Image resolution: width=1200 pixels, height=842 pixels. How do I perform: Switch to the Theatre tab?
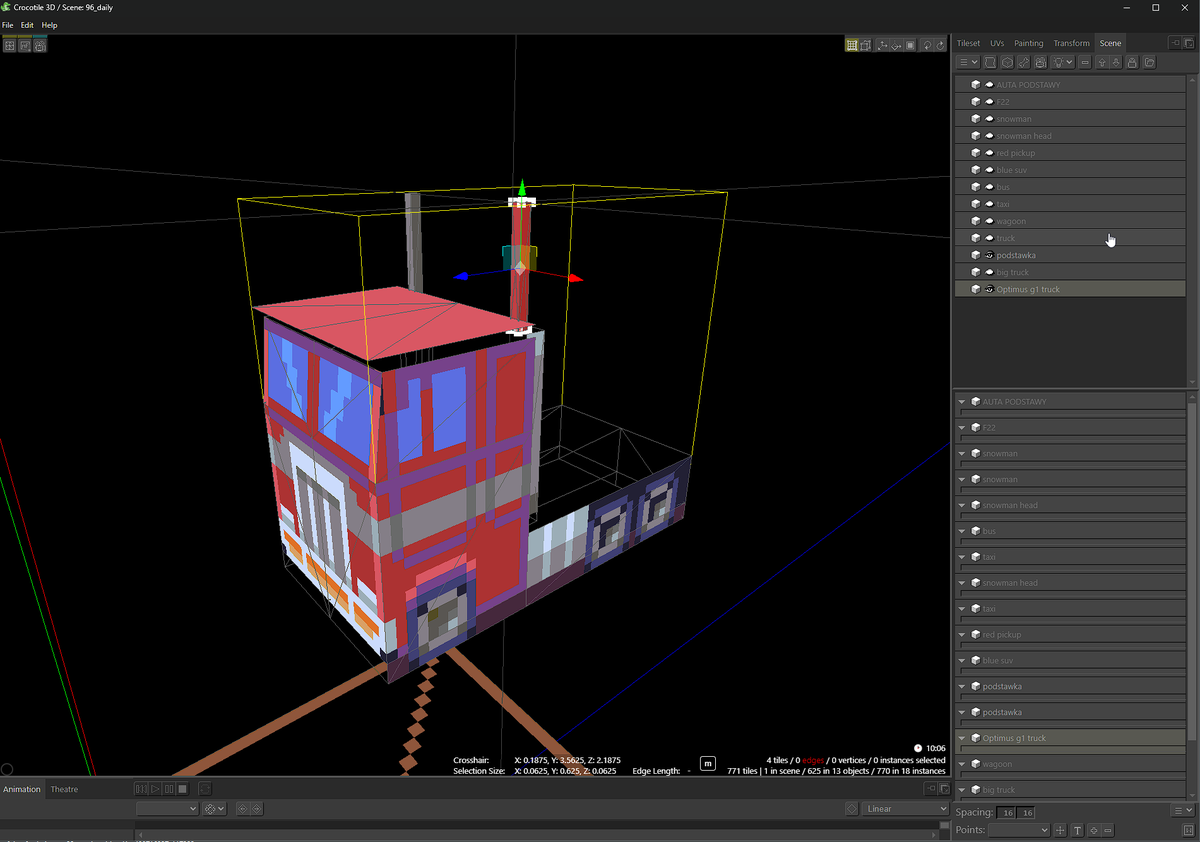click(x=64, y=789)
